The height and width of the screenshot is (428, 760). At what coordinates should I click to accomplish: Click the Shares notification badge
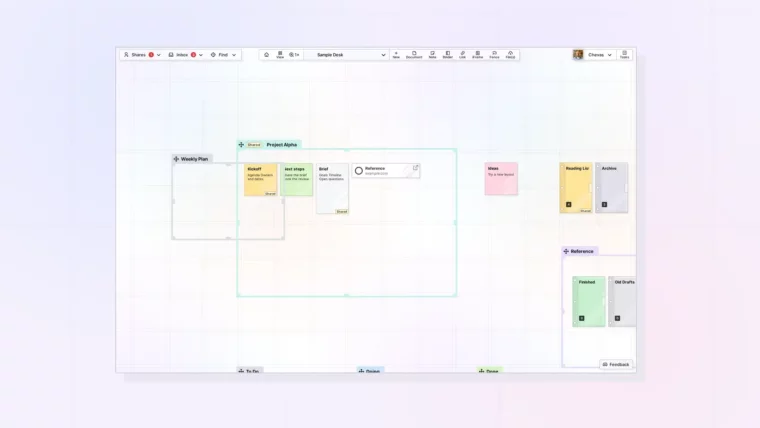(x=151, y=55)
